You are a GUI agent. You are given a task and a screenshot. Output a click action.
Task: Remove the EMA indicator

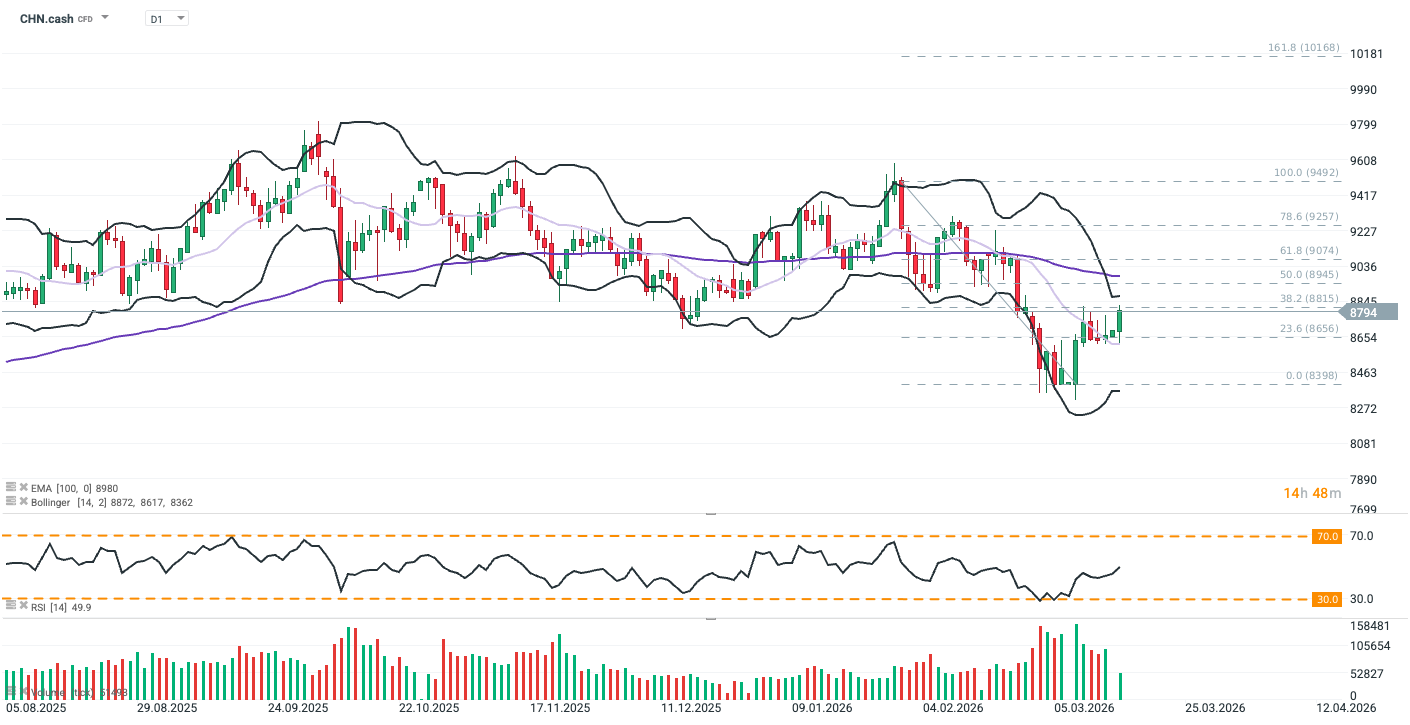click(23, 487)
